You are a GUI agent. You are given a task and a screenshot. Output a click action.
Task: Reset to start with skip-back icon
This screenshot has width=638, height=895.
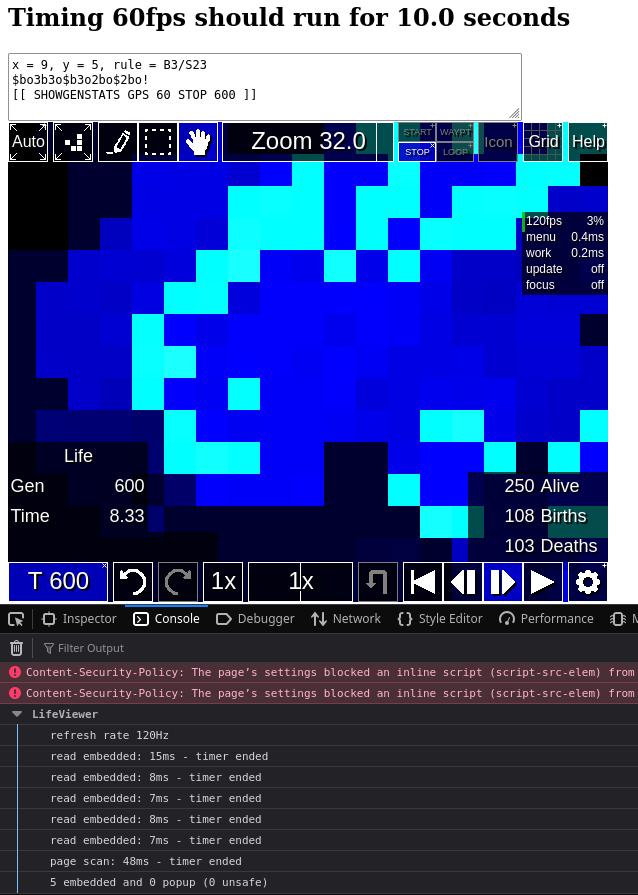[x=423, y=582]
